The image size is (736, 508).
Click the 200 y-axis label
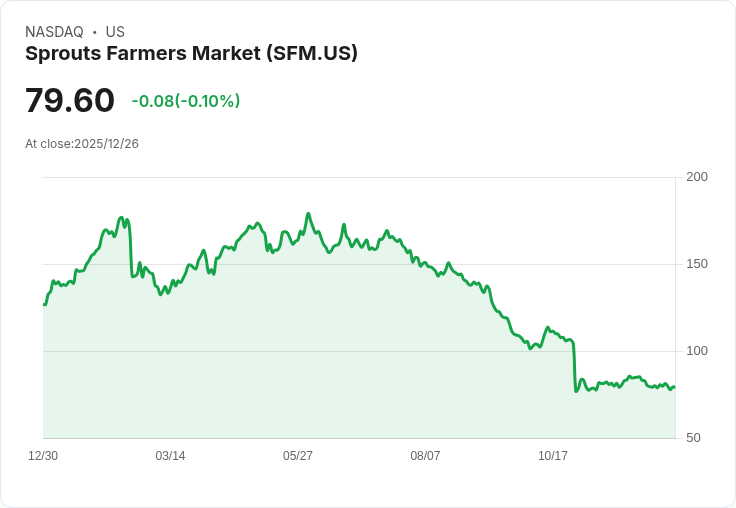(x=697, y=177)
